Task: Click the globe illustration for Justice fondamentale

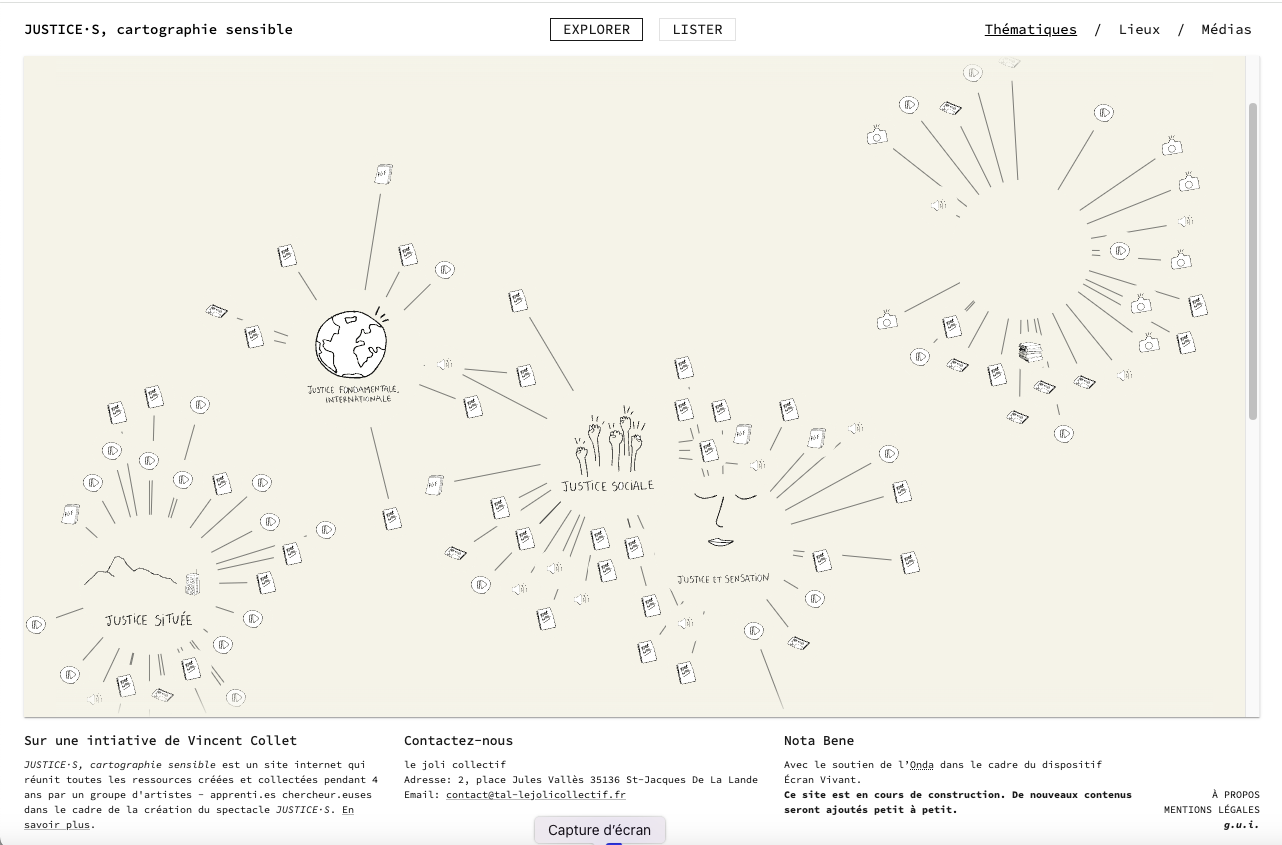Action: coord(350,343)
